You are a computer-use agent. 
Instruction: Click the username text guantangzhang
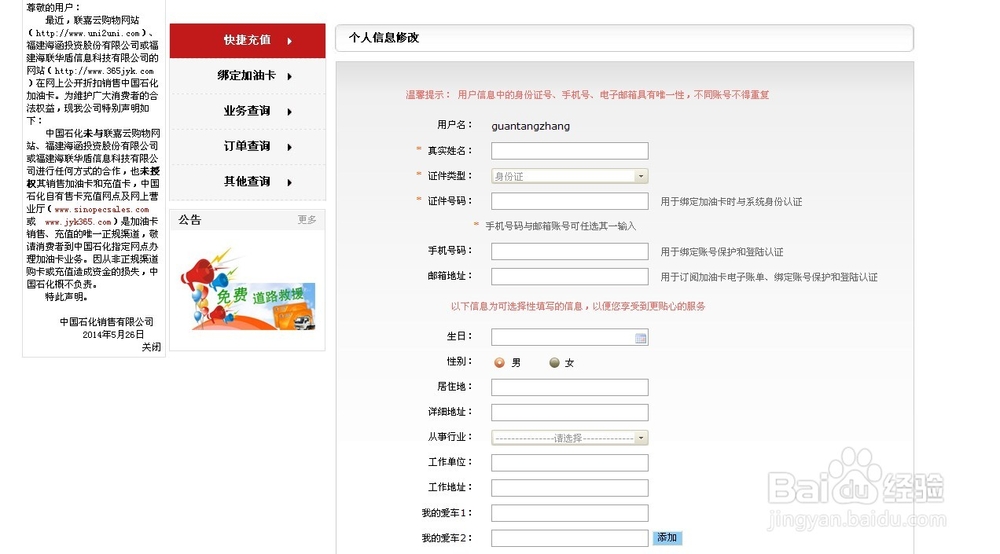point(531,126)
